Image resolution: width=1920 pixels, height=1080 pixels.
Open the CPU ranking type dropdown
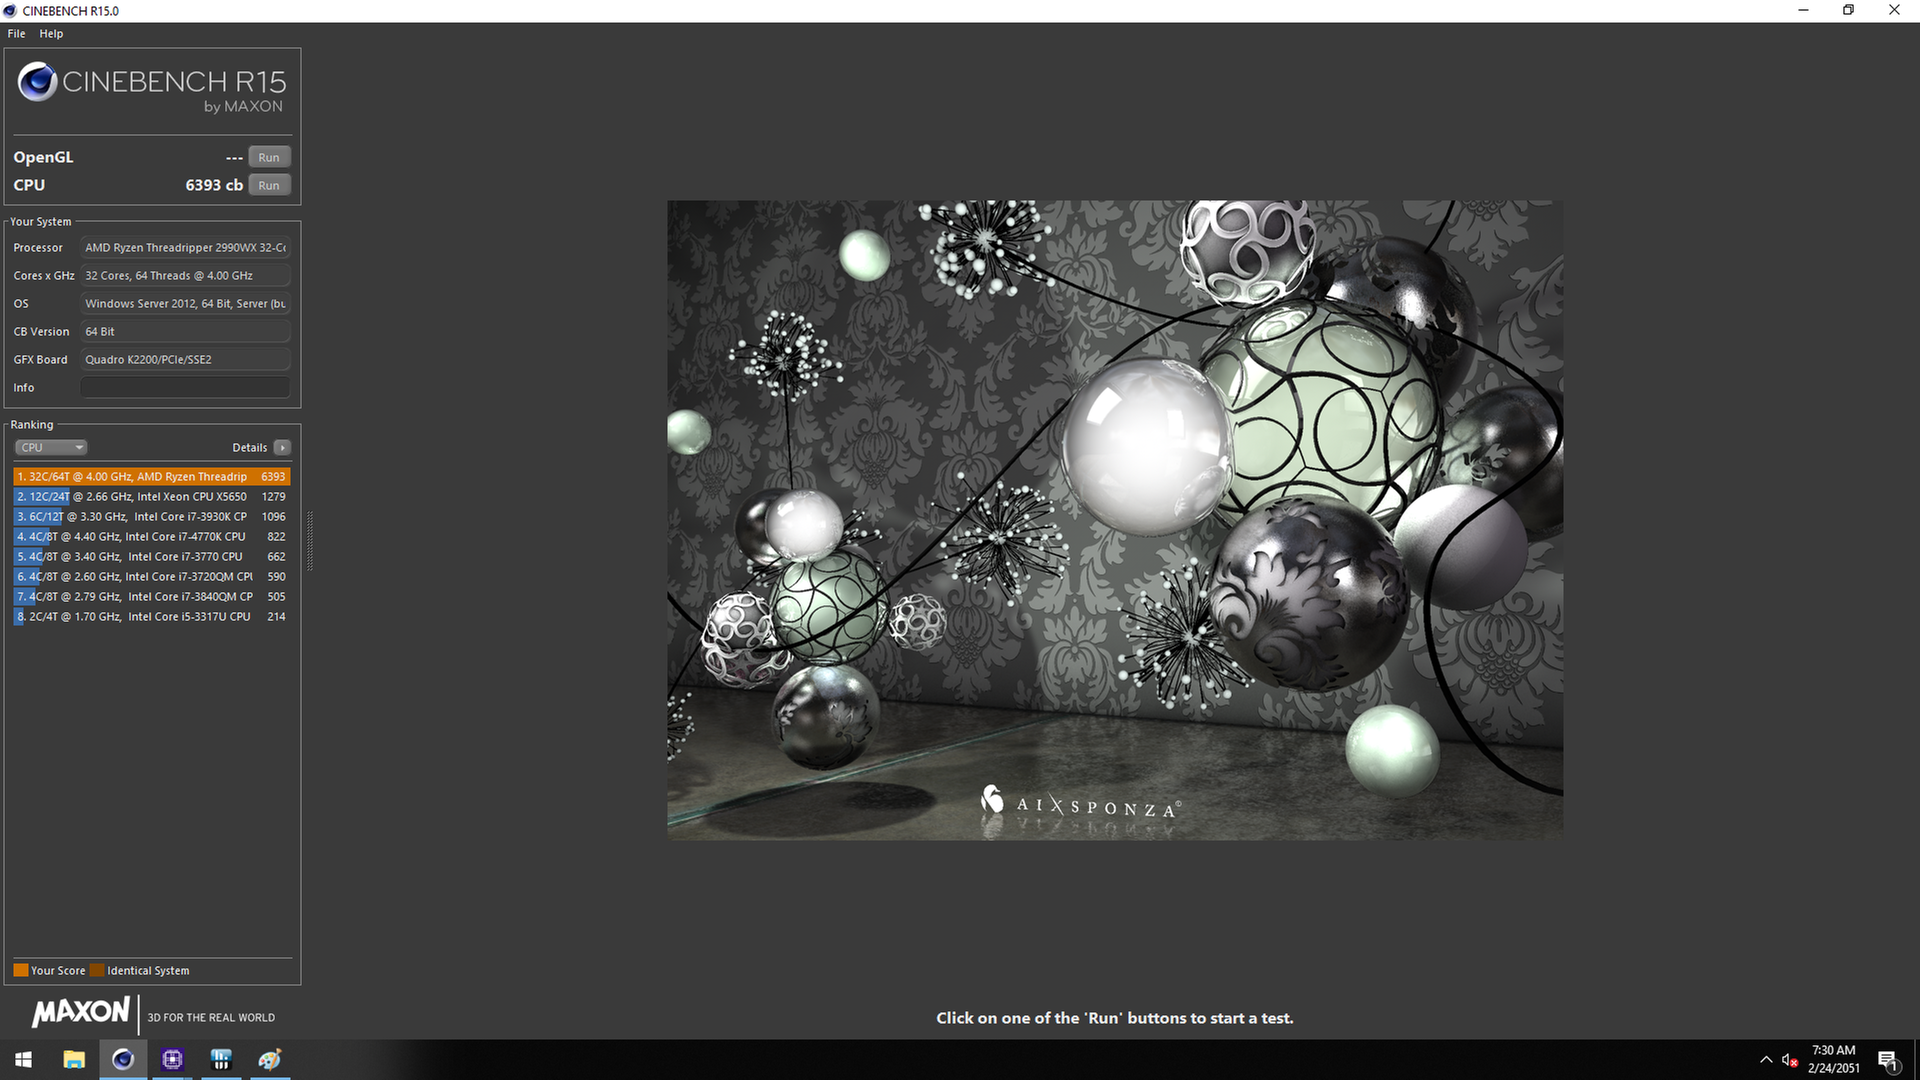(x=51, y=447)
